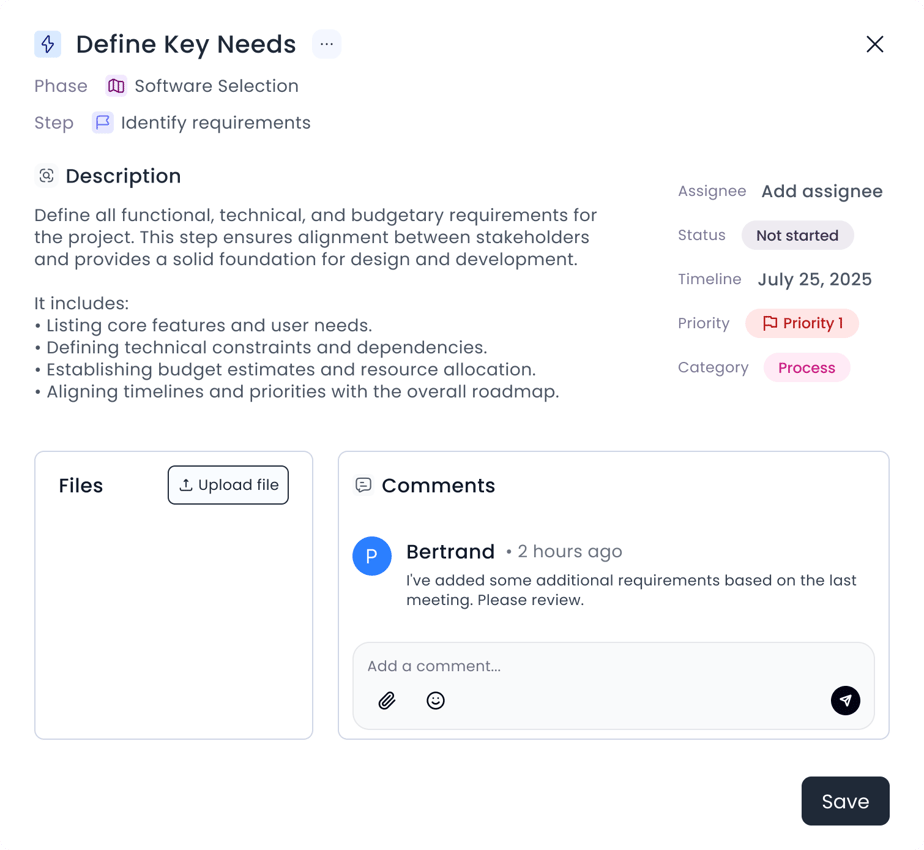The image size is (924, 850).
Task: Click the lightning bolt task icon
Action: pos(47,44)
